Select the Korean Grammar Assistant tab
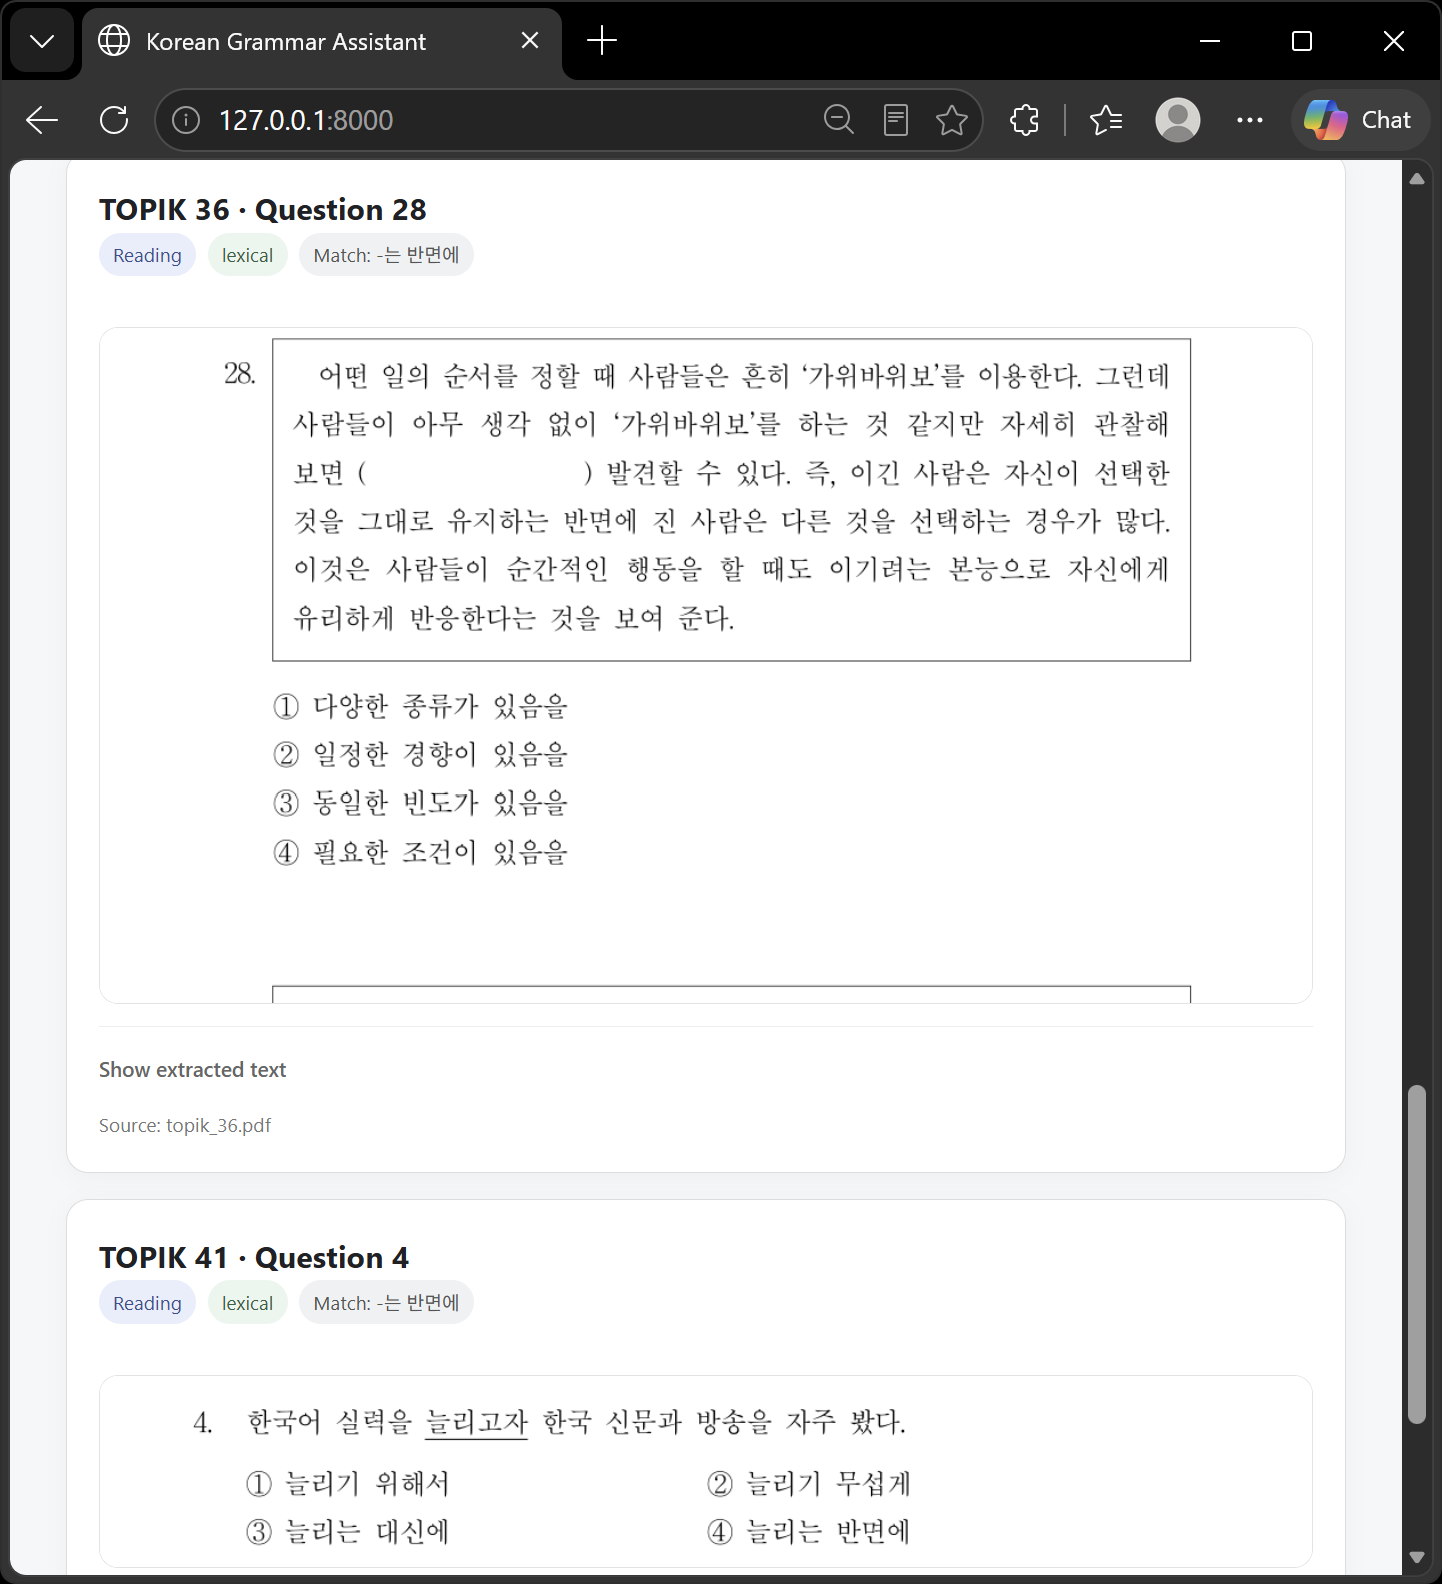Screen dimensions: 1442x1584 322,41
